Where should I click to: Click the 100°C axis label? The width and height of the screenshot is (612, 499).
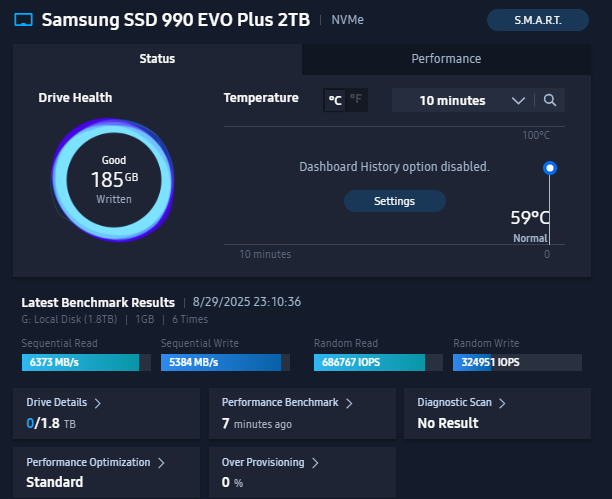click(x=536, y=135)
